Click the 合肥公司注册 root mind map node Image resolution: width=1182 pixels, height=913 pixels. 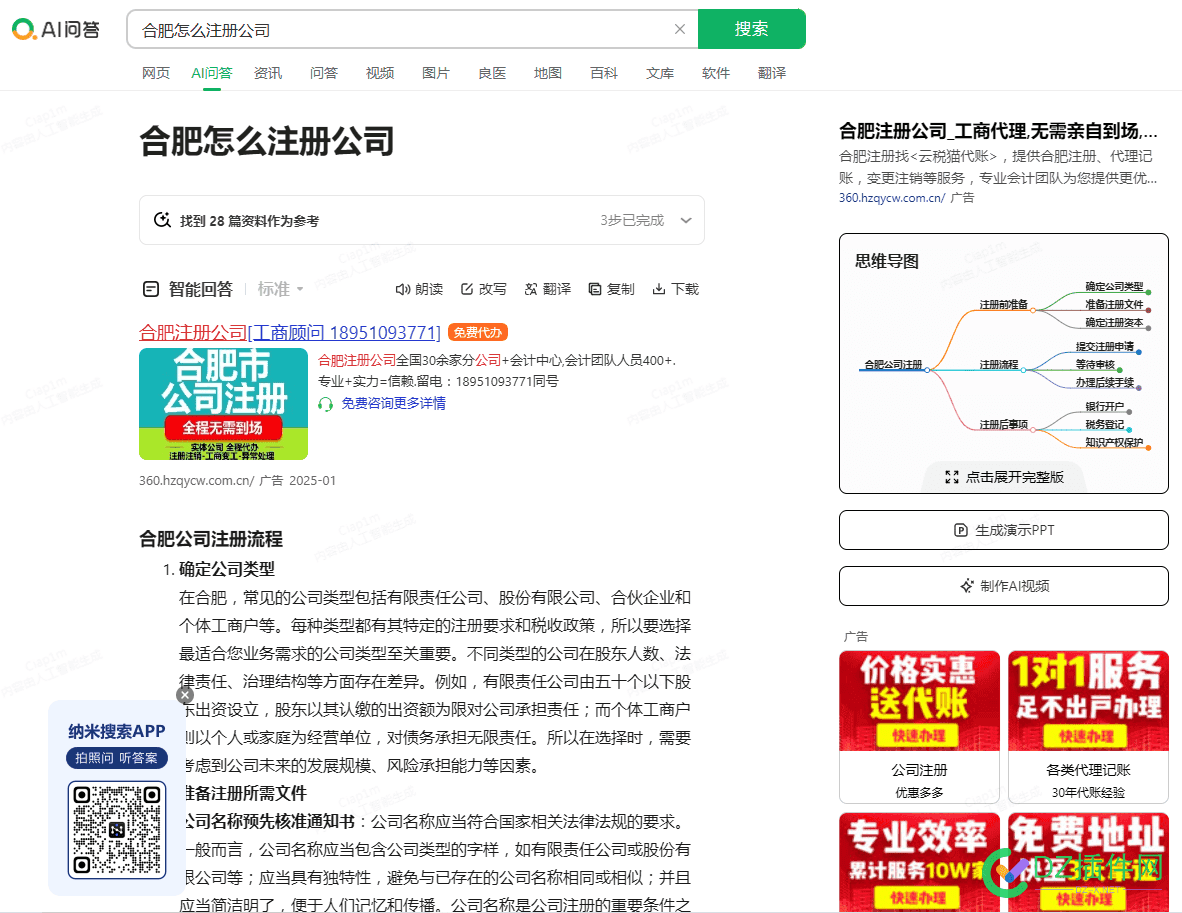click(x=893, y=364)
